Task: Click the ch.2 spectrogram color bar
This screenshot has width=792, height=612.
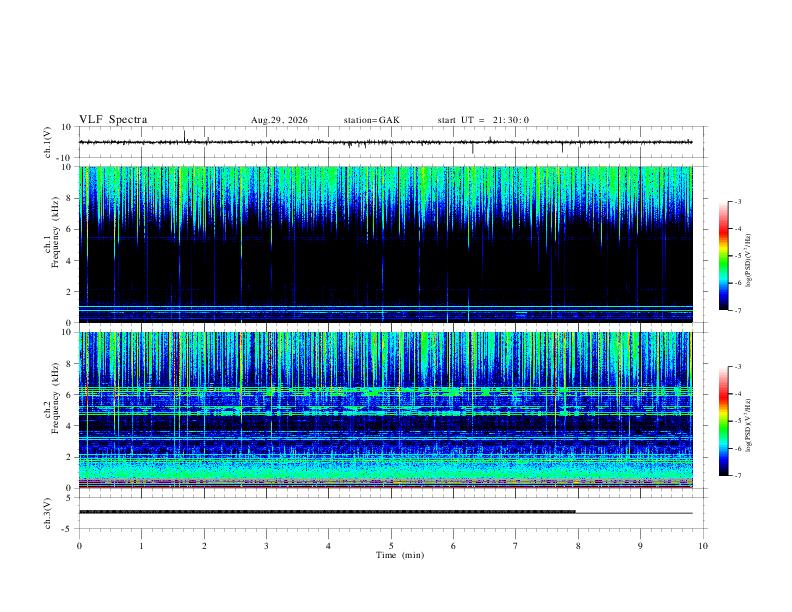Action: [723, 421]
